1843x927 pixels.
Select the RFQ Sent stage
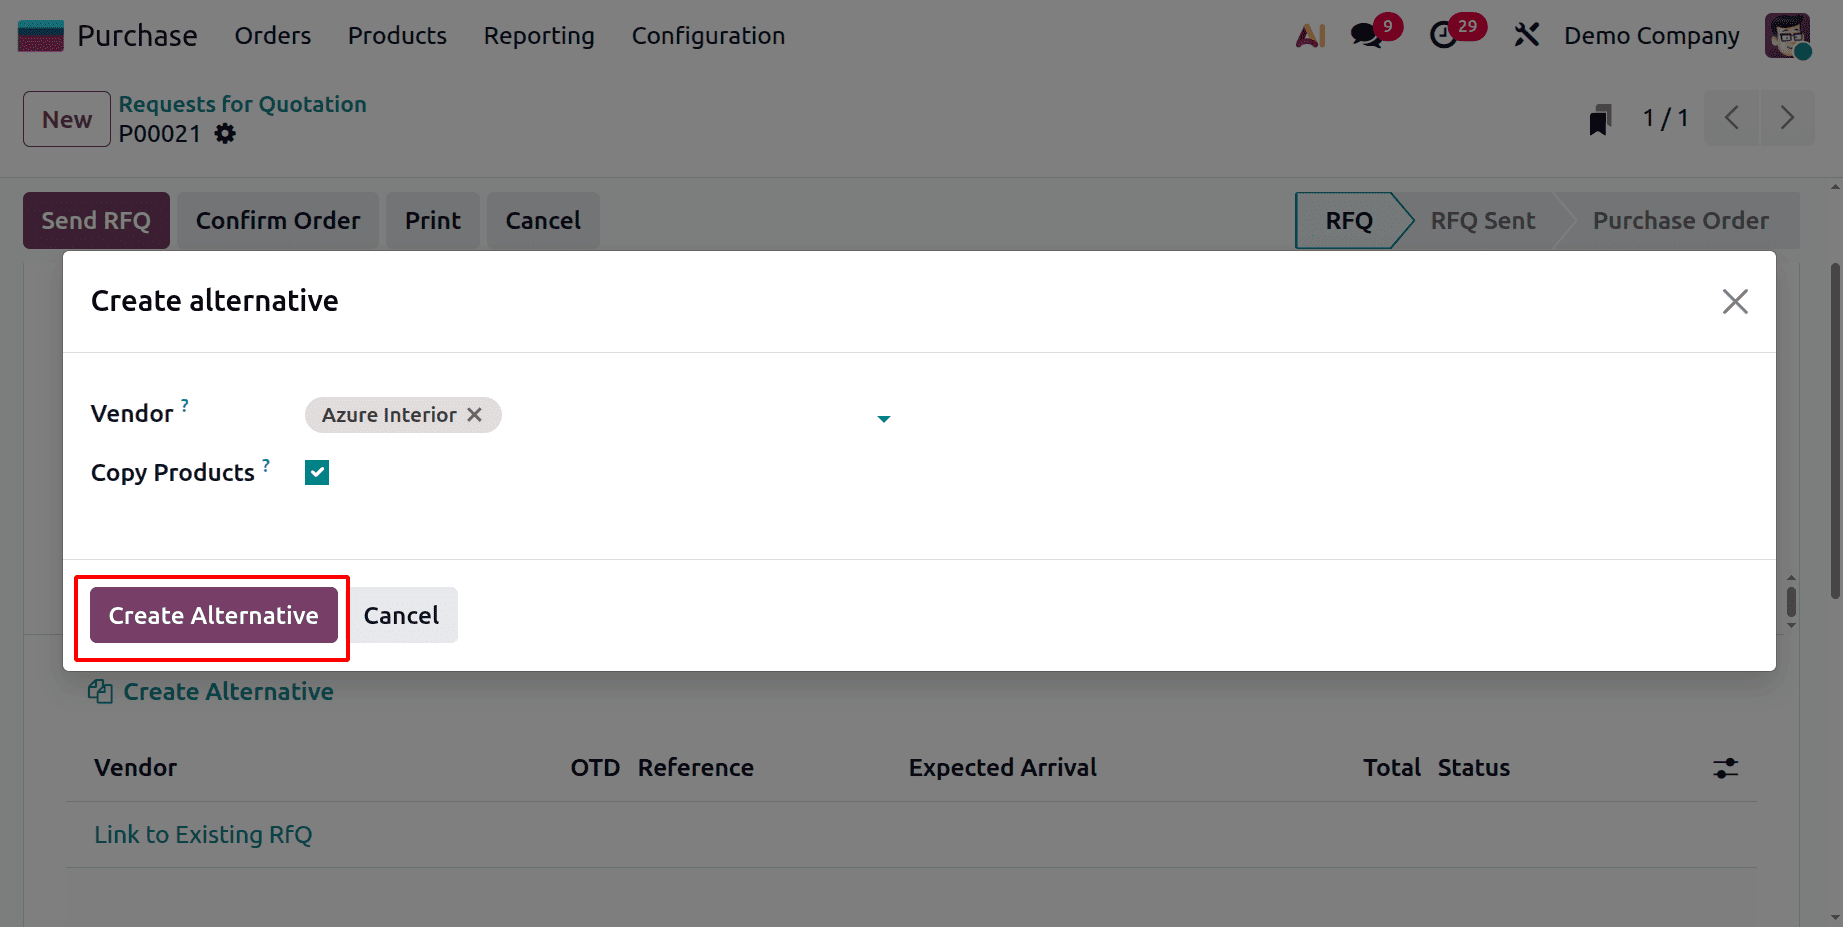[1482, 220]
